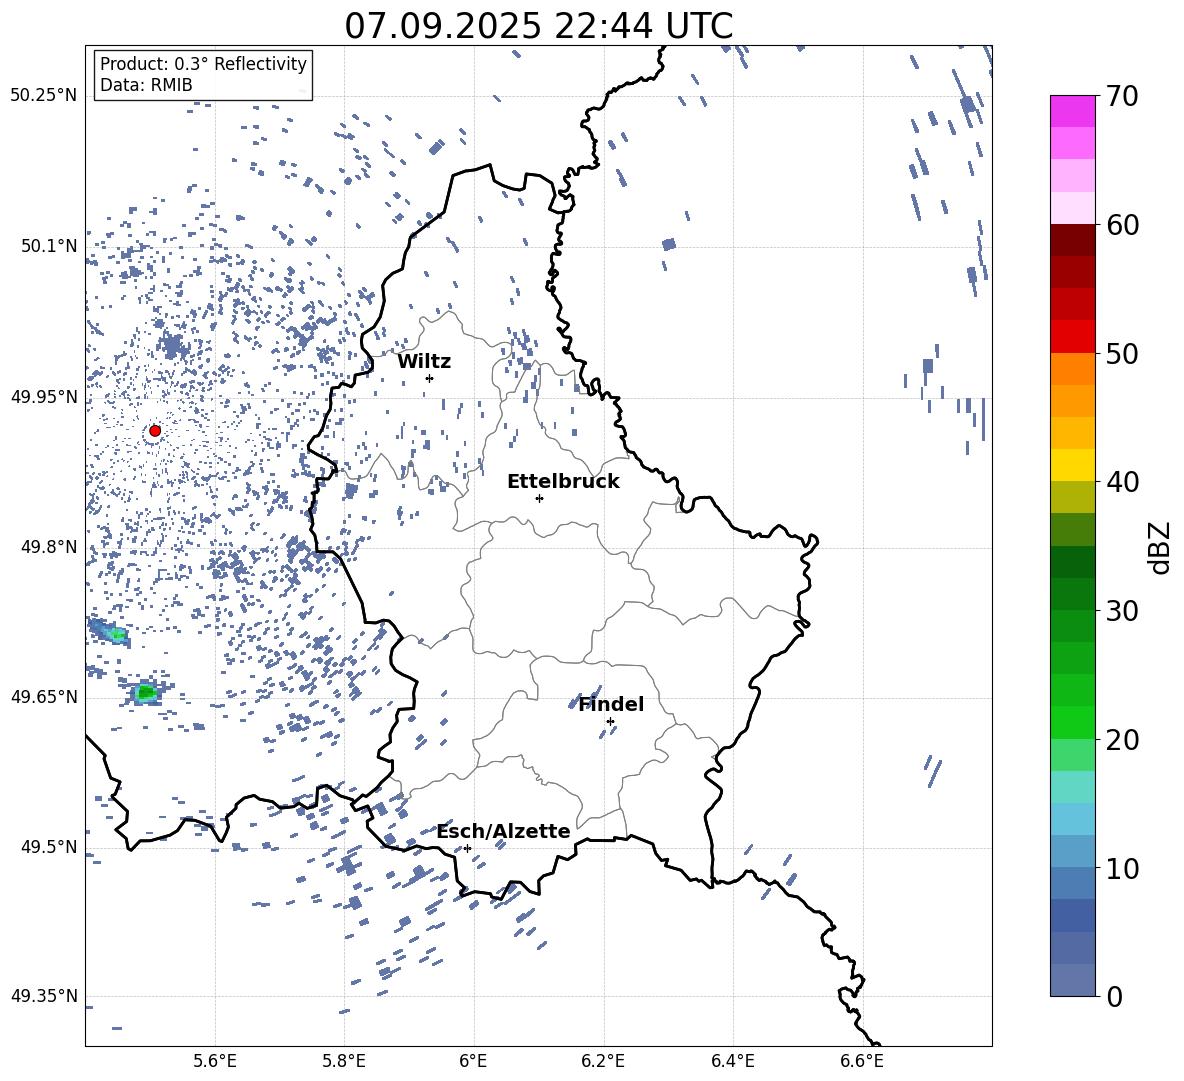
Task: Click the 49.35°N latitude label
Action: point(45,996)
